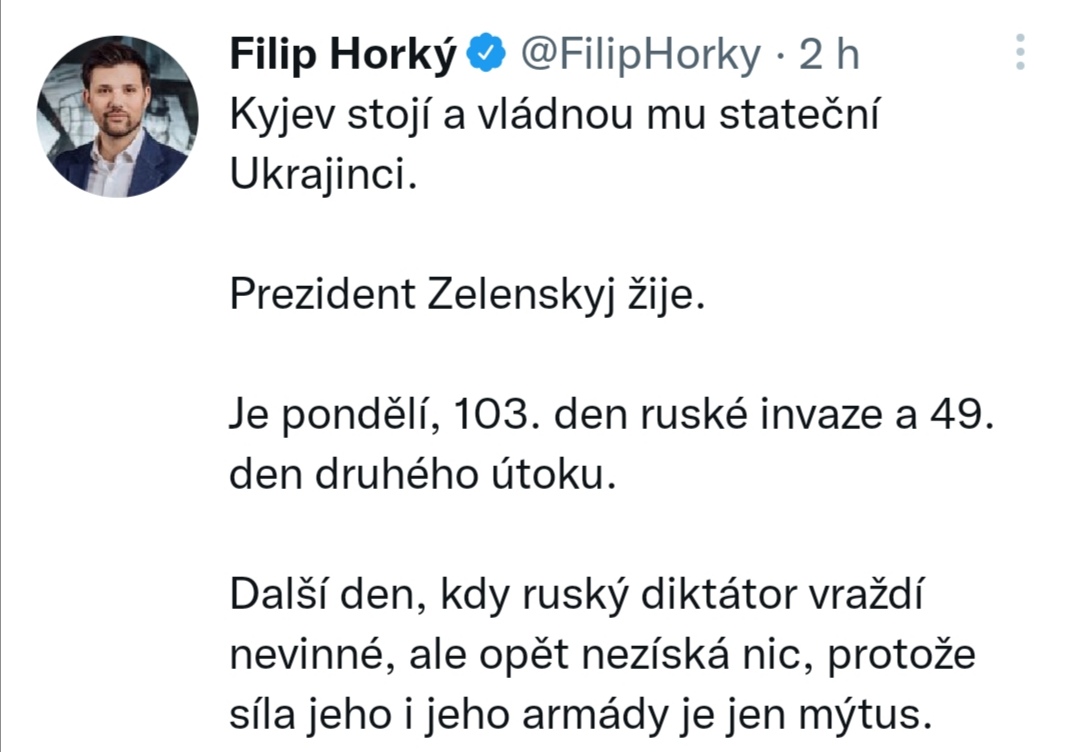1080x752 pixels.
Task: Open the tweet's three-dot more menu
Action: pos(1020,52)
